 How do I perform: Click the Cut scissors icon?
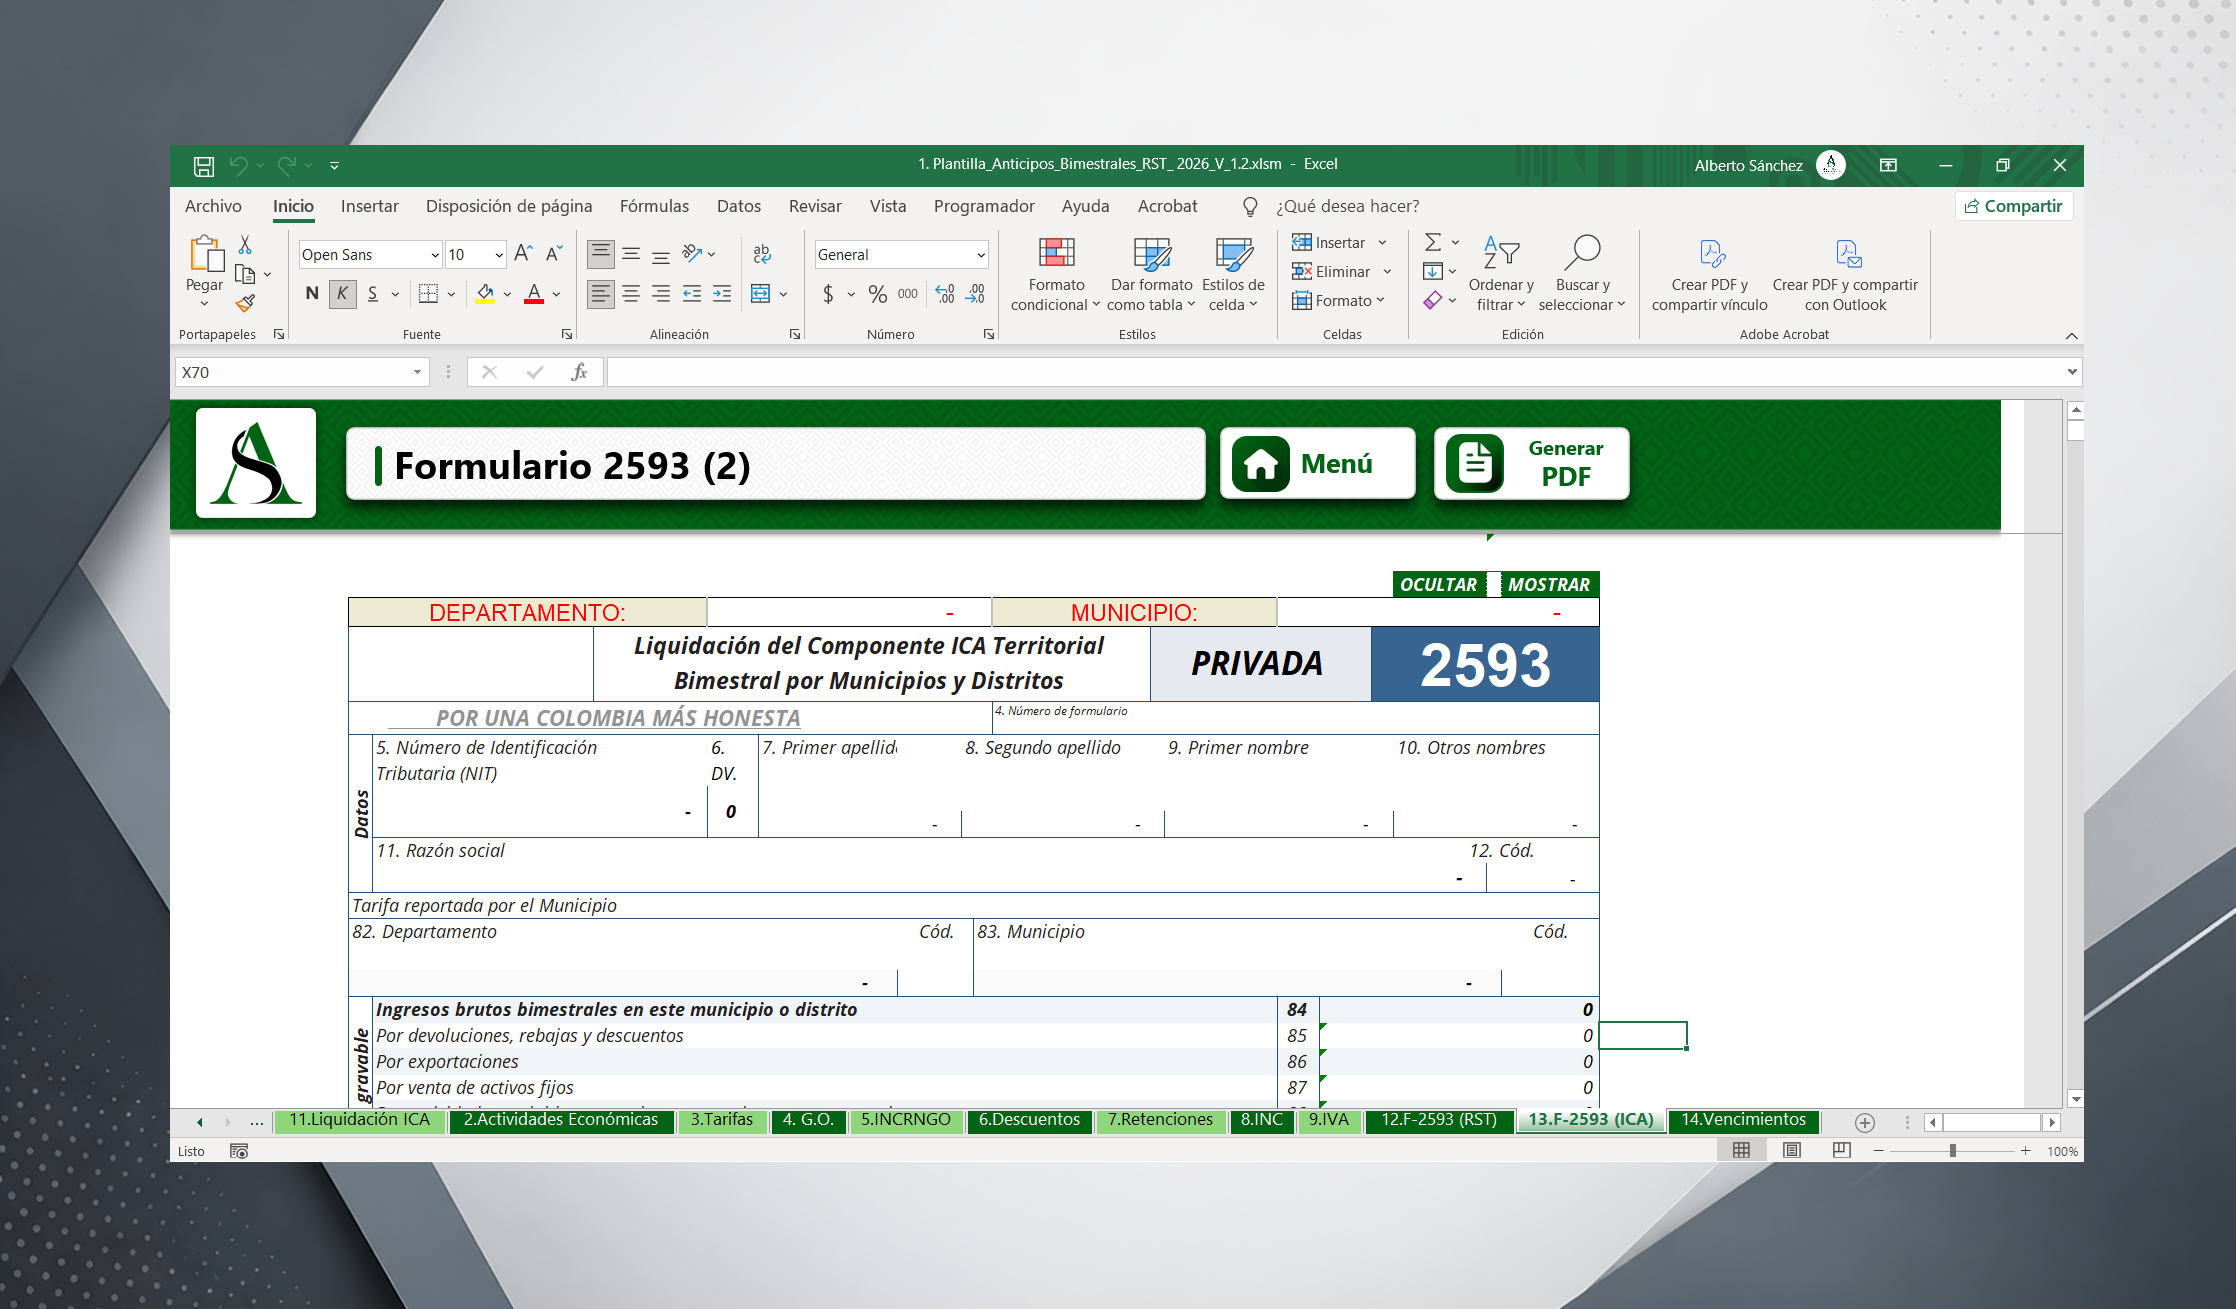coord(245,245)
